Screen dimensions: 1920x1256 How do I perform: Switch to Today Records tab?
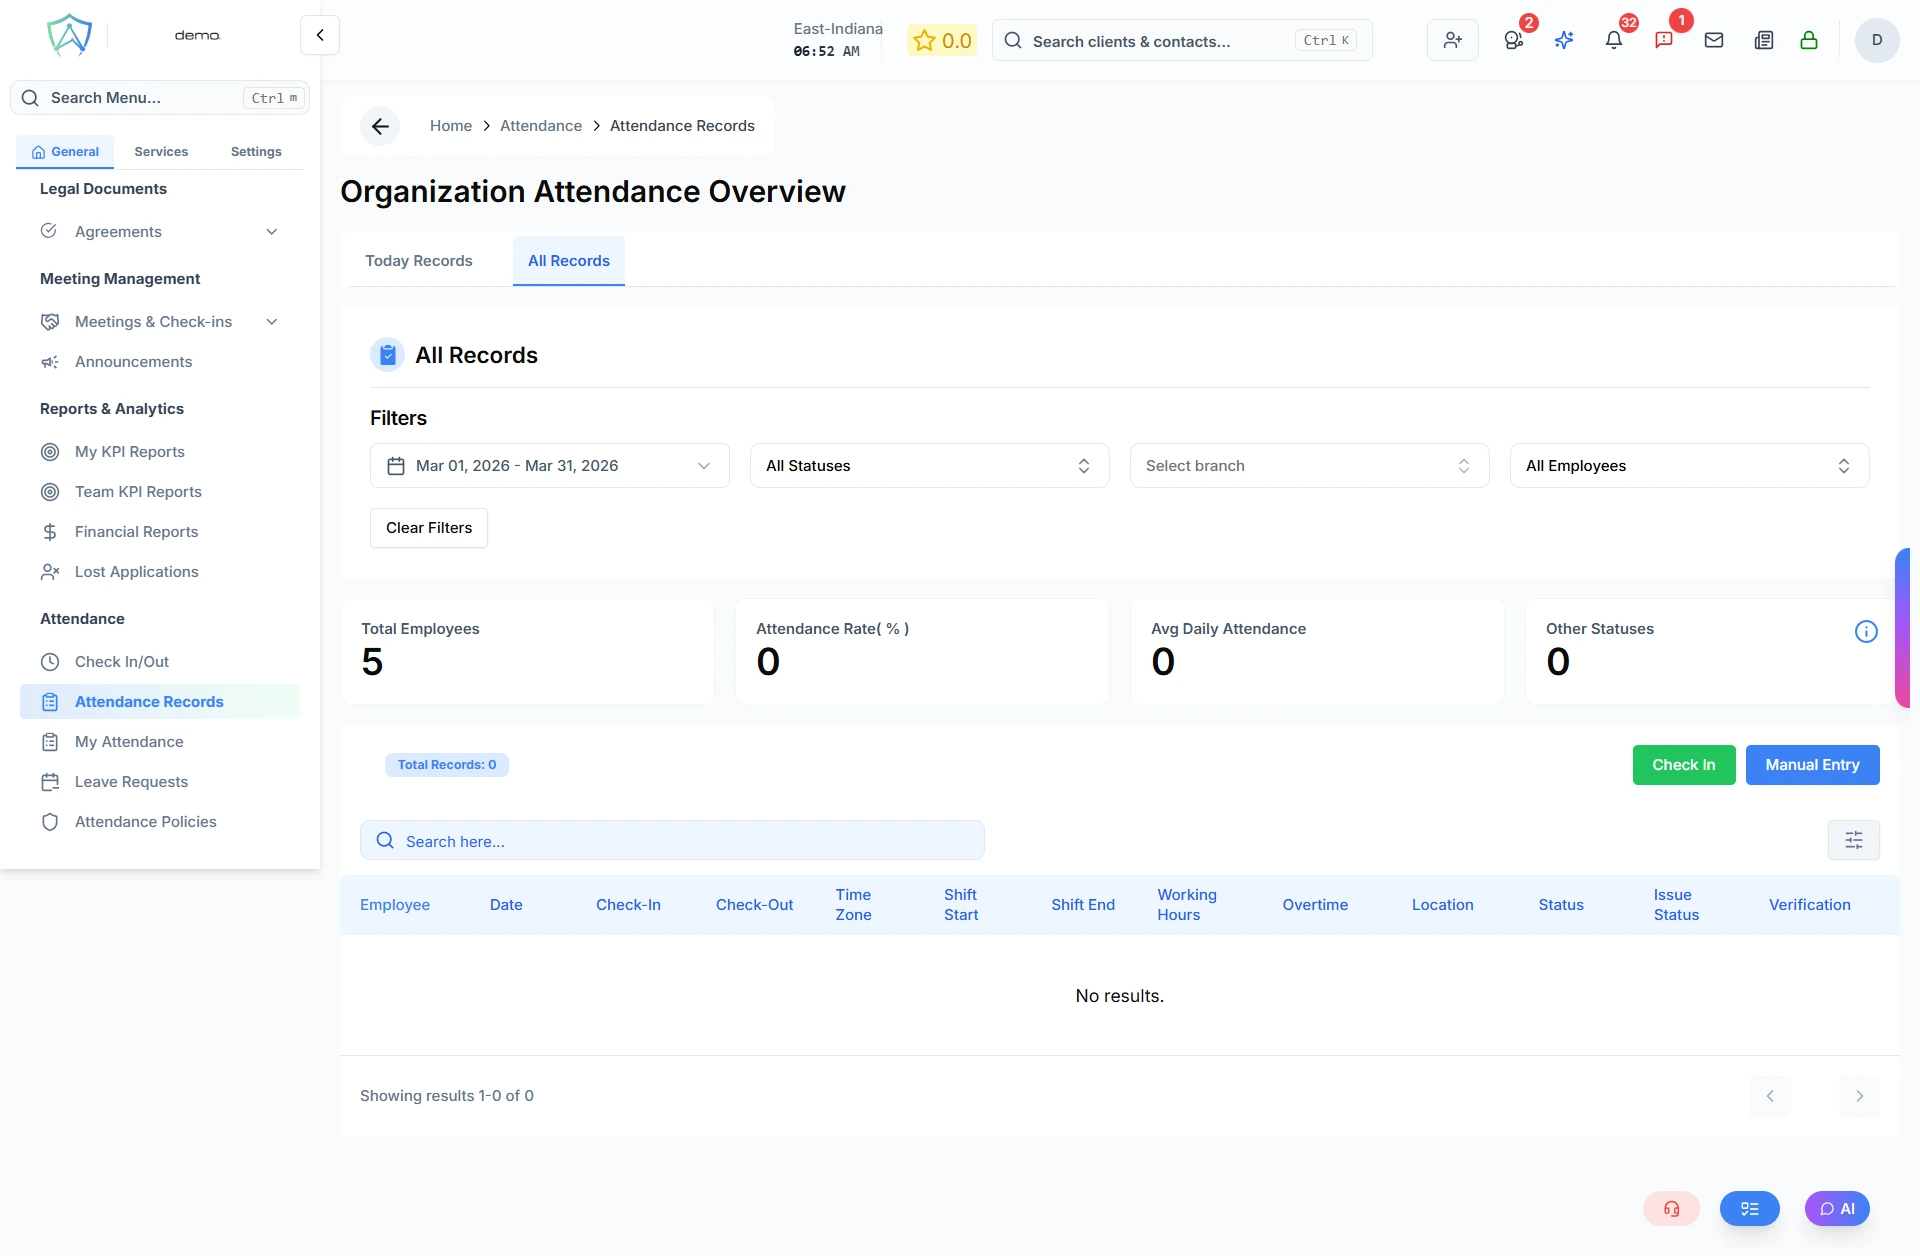[418, 261]
